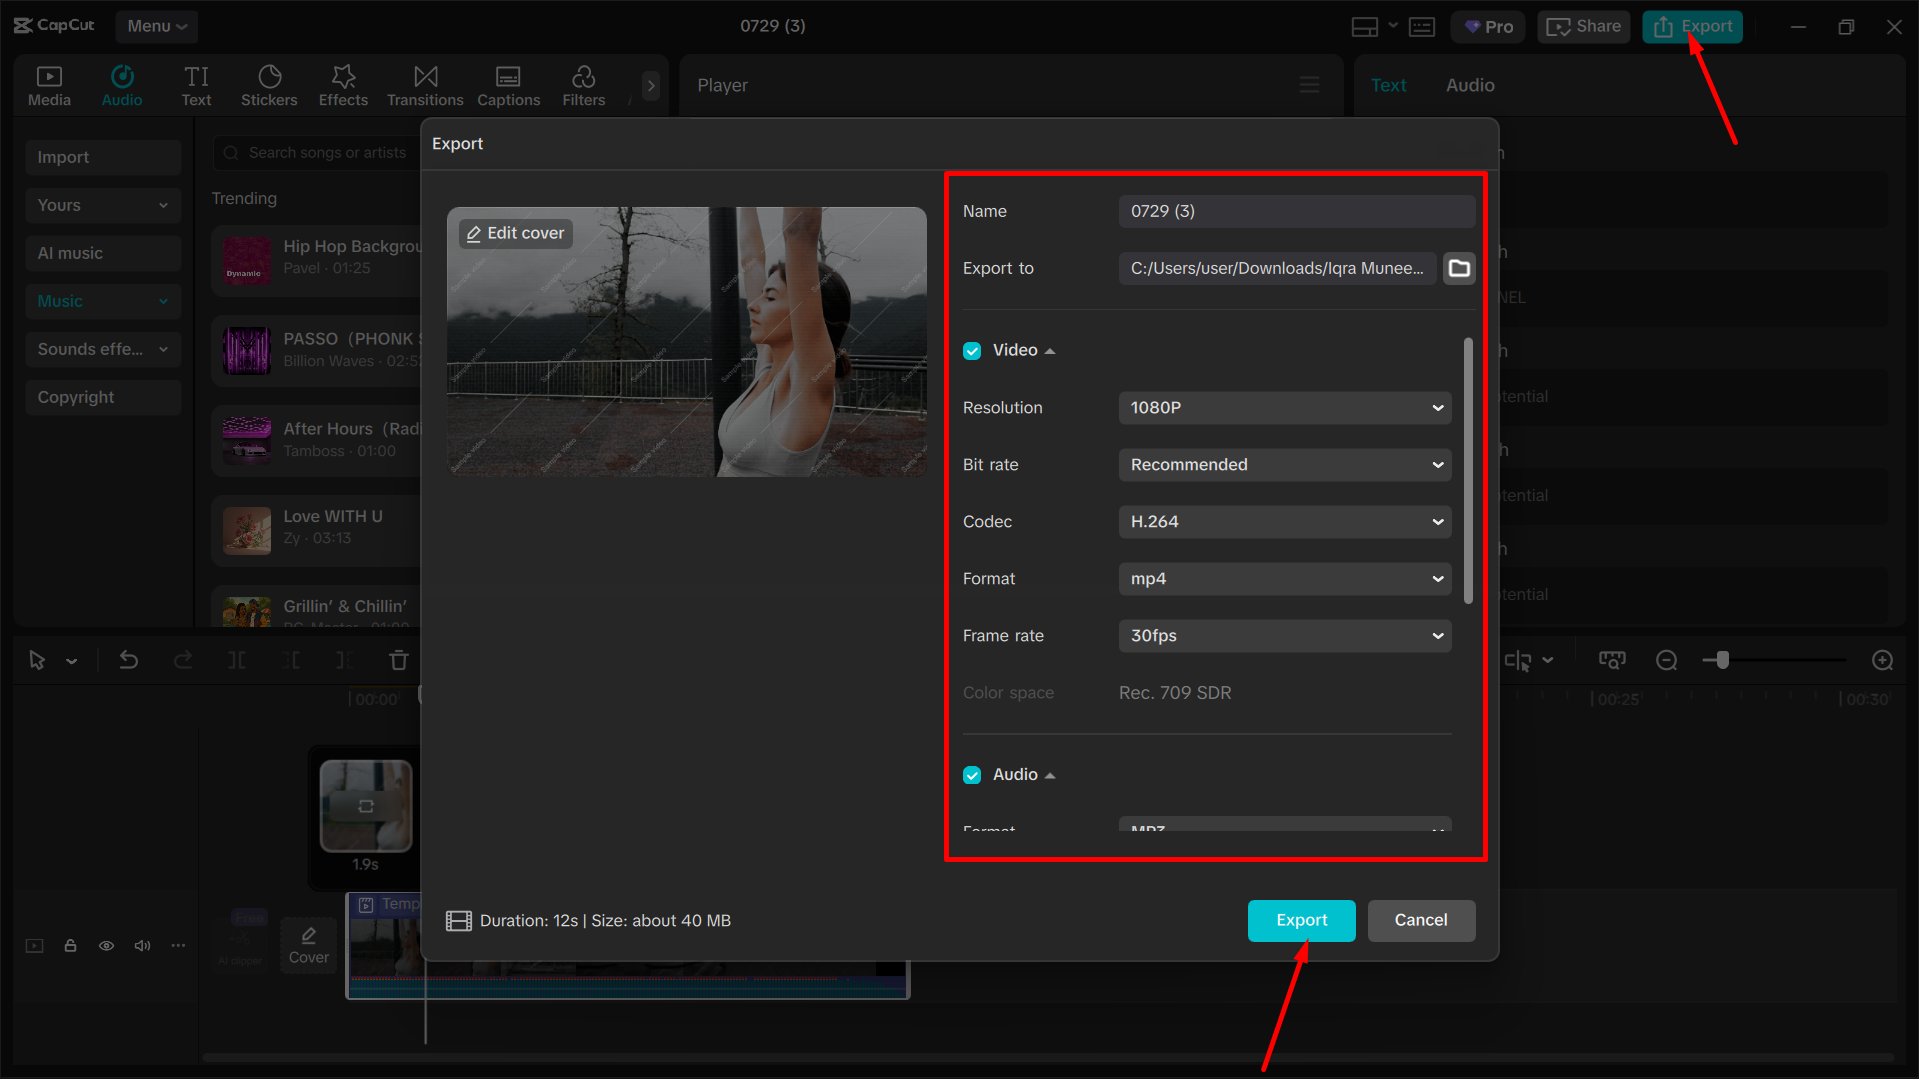This screenshot has height=1079, width=1919.
Task: Open the Menu dropdown
Action: (x=156, y=26)
